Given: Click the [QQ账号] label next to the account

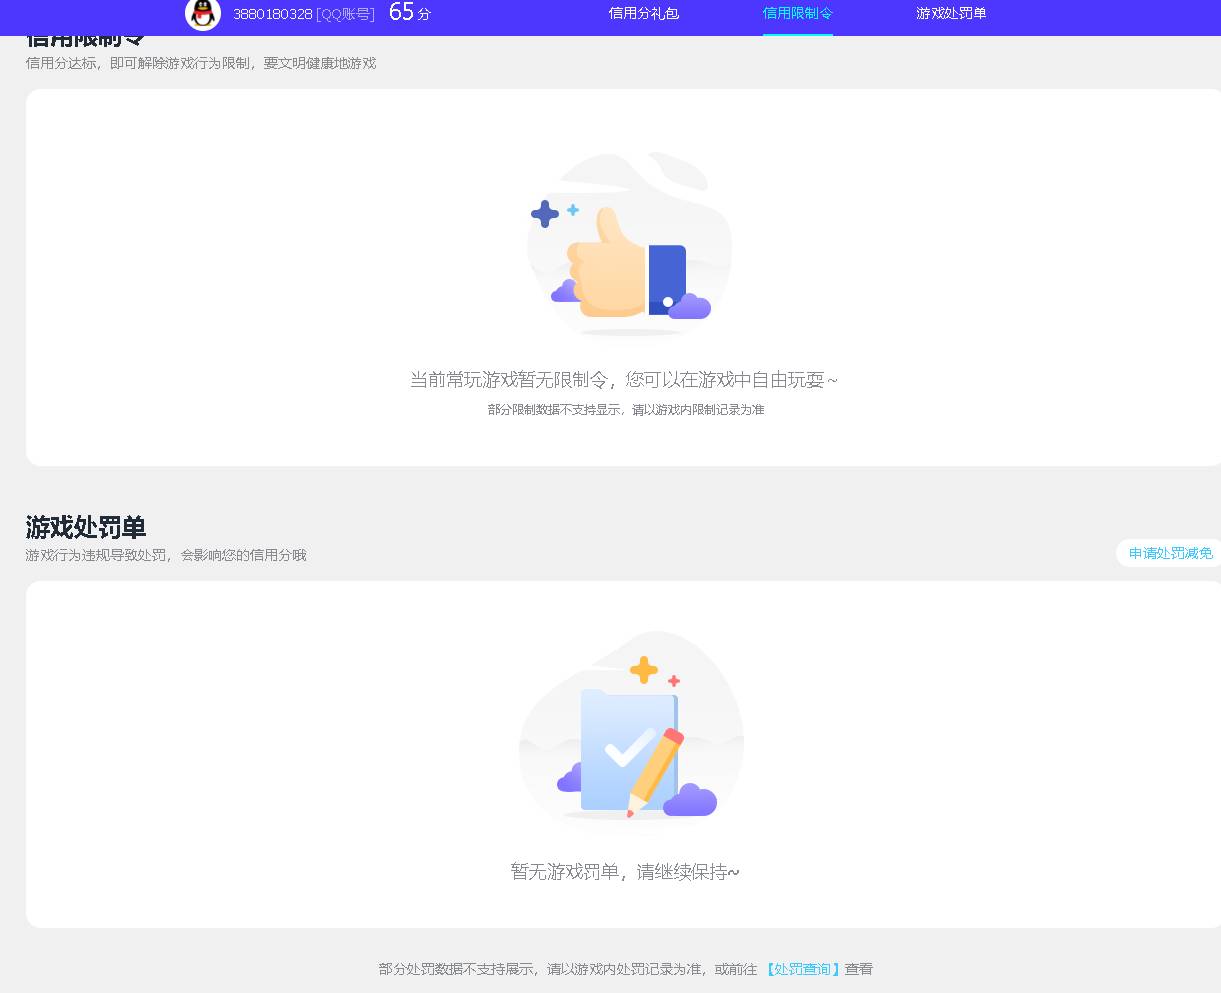Looking at the screenshot, I should click(x=343, y=15).
